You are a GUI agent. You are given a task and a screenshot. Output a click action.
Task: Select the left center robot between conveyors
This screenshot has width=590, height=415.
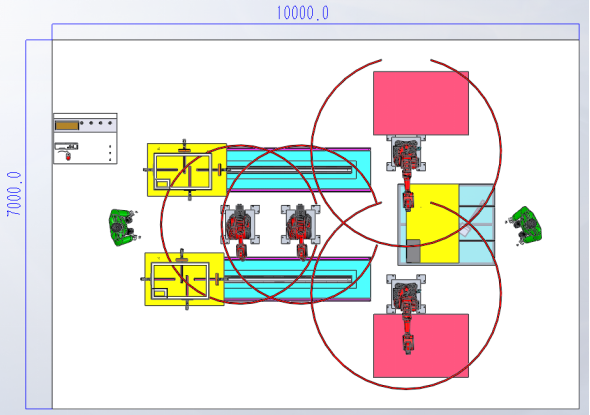(240, 231)
